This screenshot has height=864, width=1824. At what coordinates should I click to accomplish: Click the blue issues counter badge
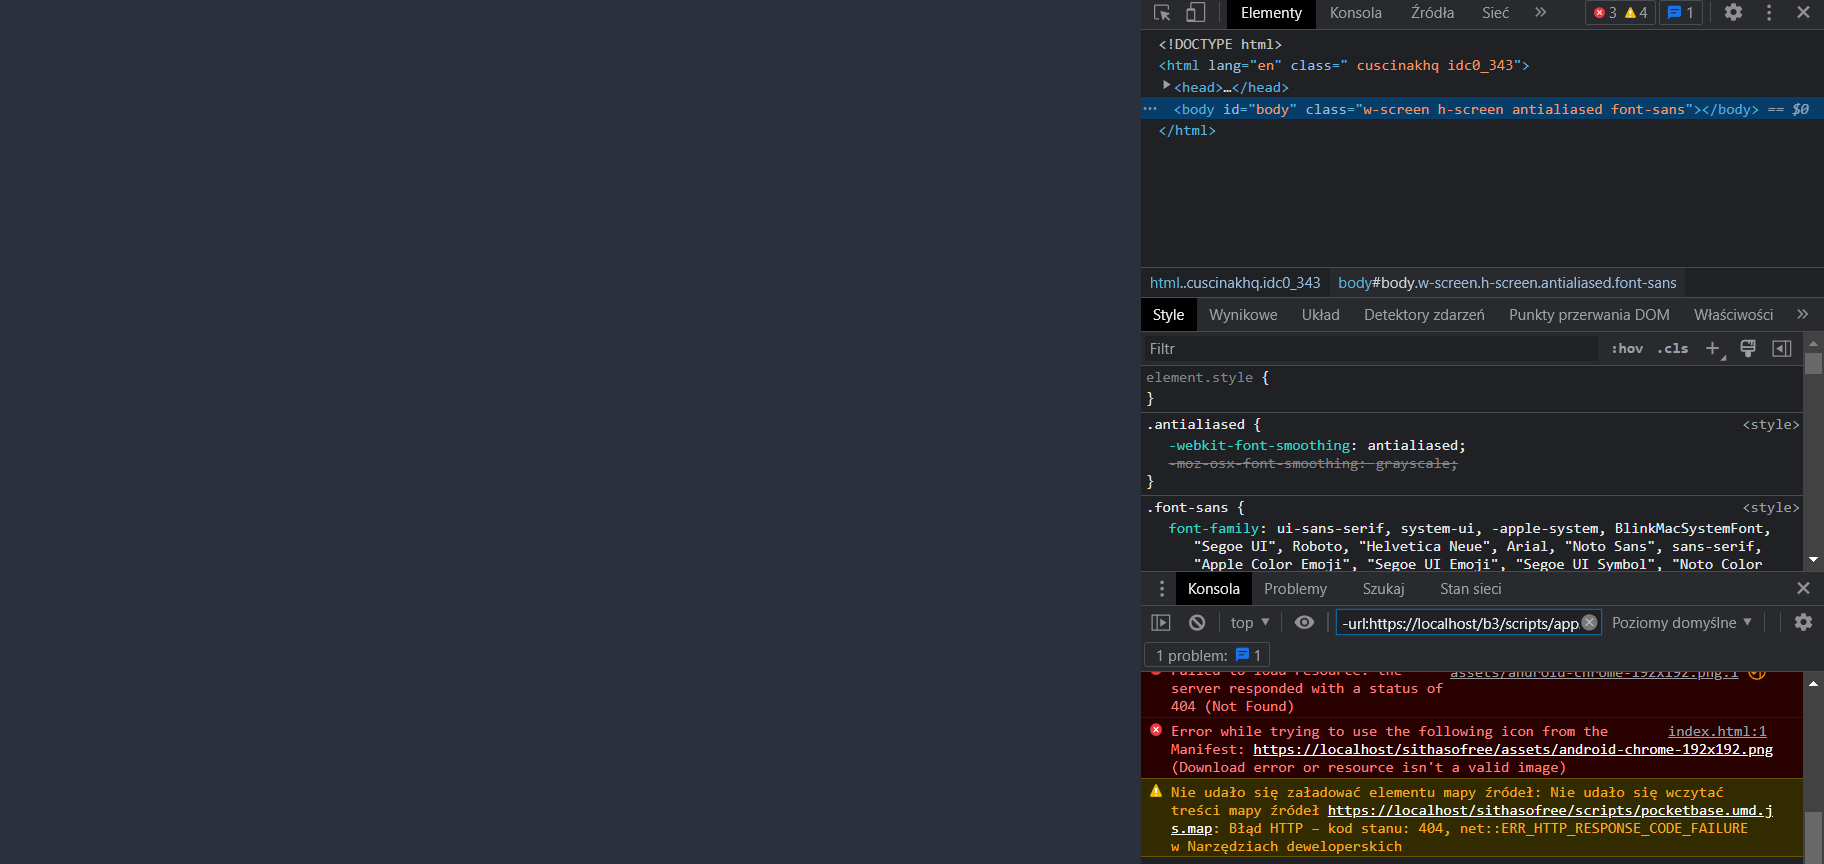coord(1681,13)
